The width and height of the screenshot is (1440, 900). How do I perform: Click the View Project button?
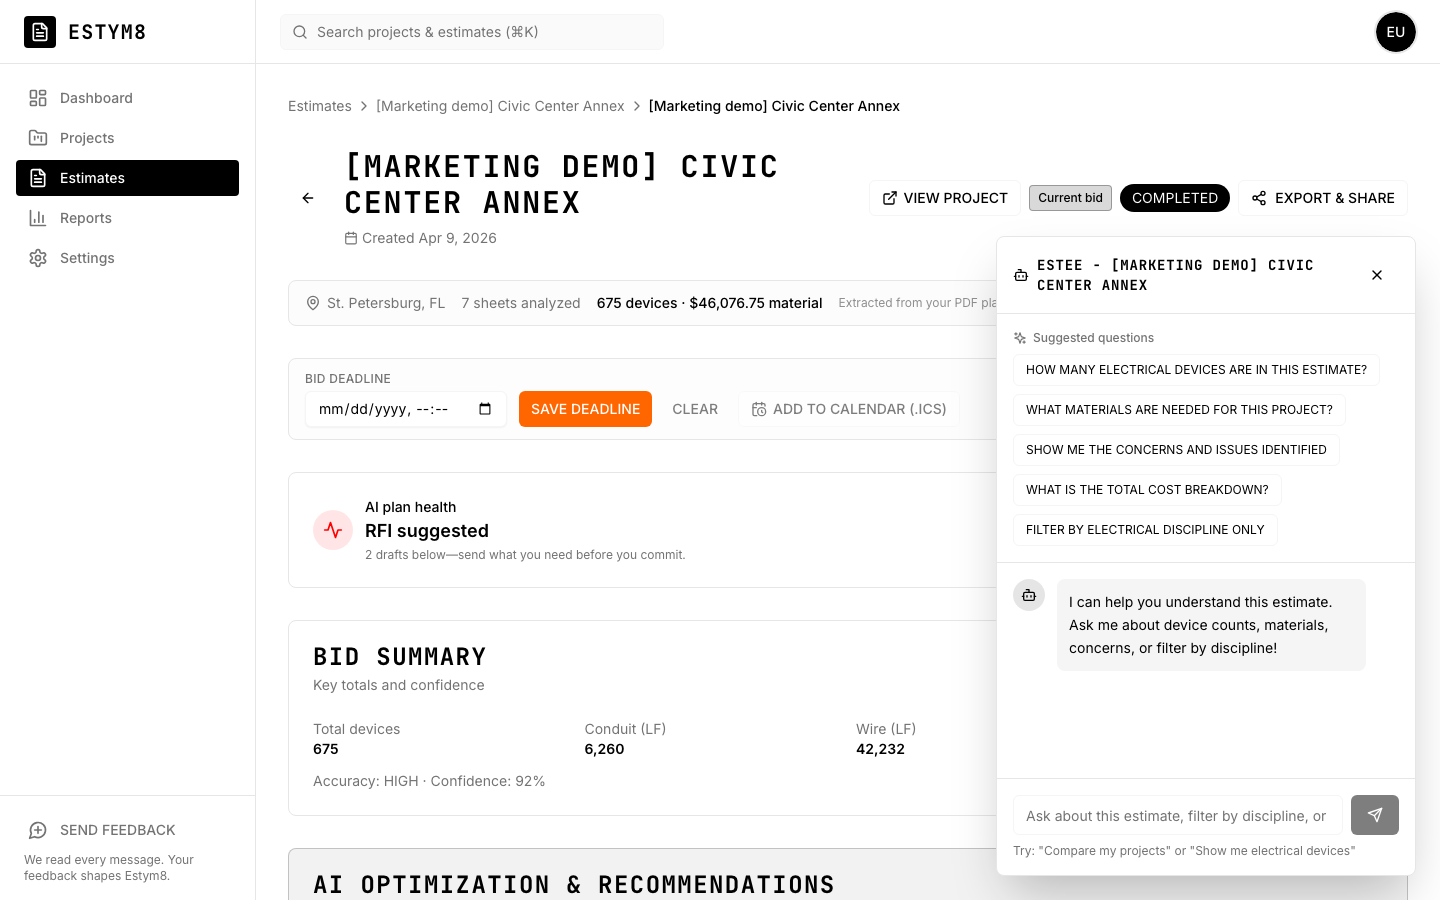tap(944, 198)
